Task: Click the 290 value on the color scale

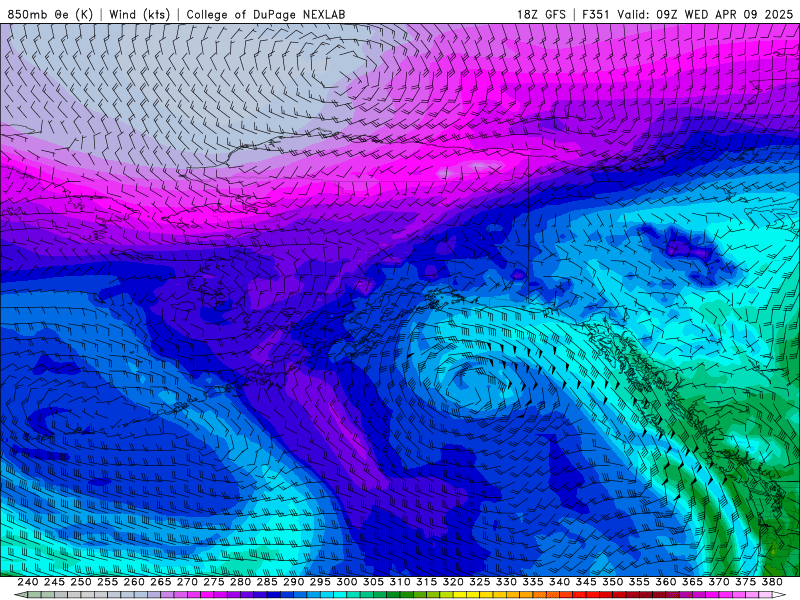Action: pyautogui.click(x=293, y=582)
